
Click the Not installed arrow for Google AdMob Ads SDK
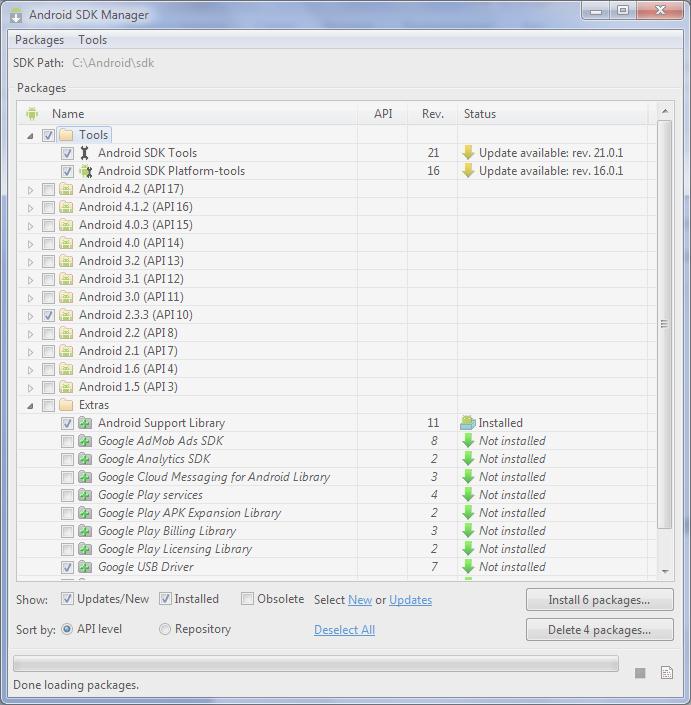click(468, 441)
